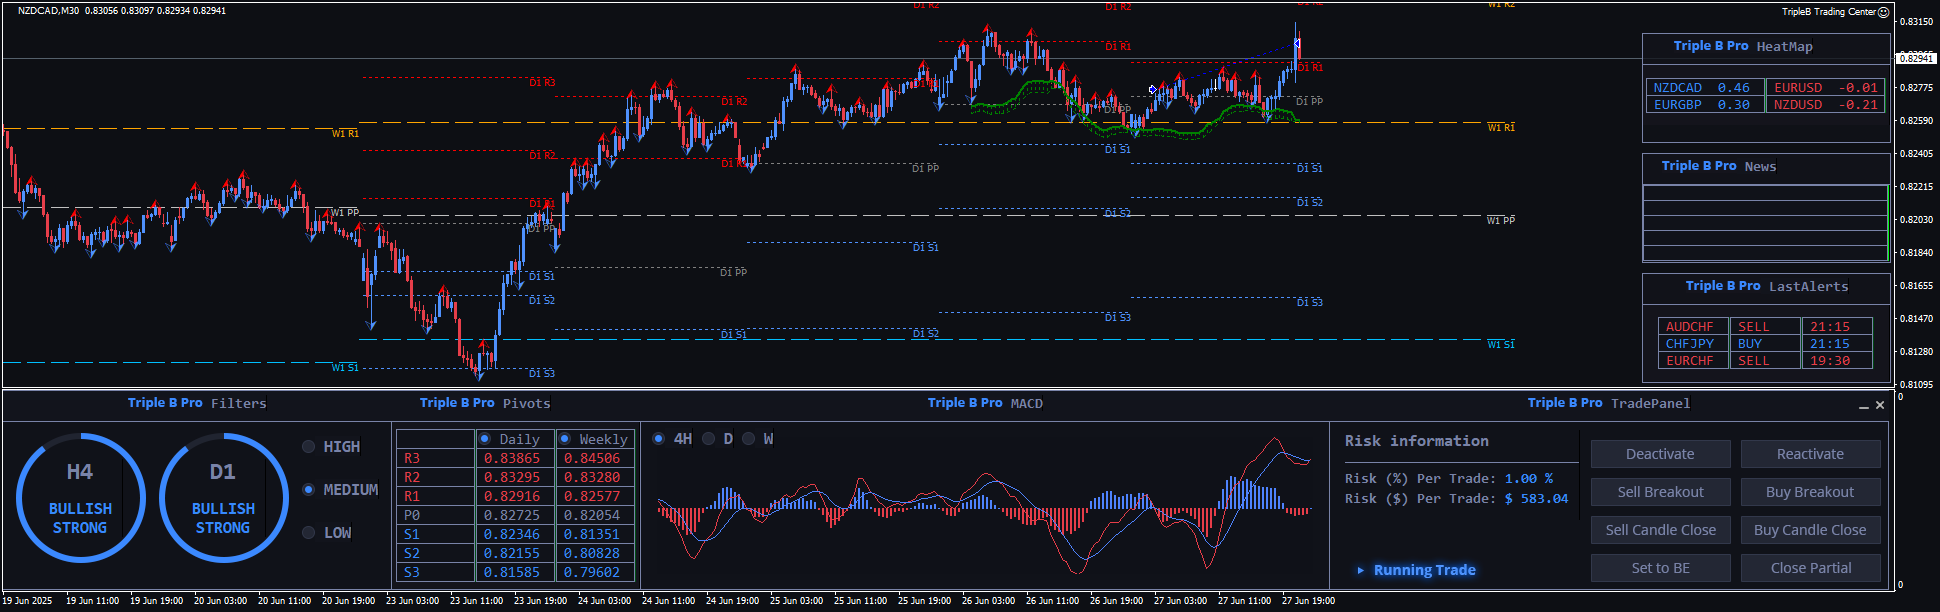The width and height of the screenshot is (1940, 612).
Task: Click the Close Partial button
Action: click(1810, 568)
